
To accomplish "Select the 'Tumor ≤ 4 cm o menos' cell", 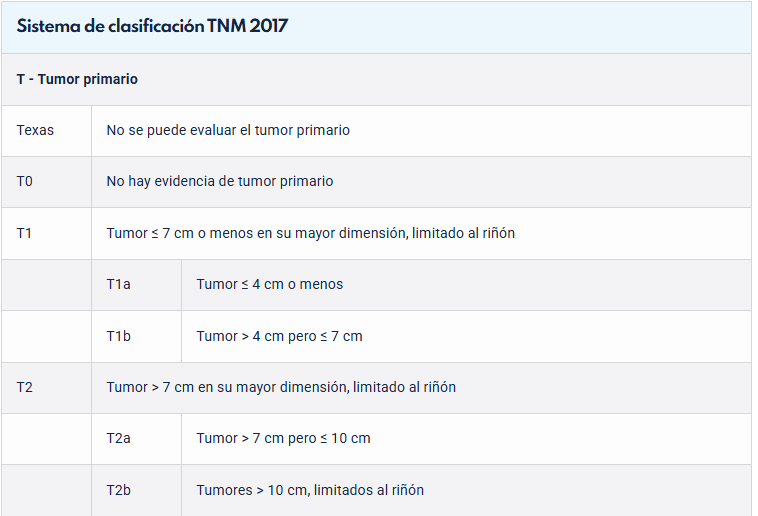I will (x=270, y=284).
